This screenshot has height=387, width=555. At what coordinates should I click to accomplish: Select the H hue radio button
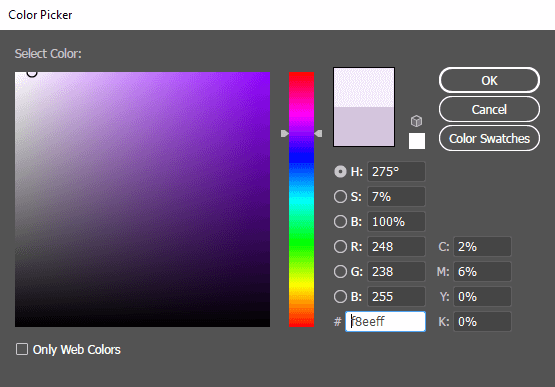(340, 172)
